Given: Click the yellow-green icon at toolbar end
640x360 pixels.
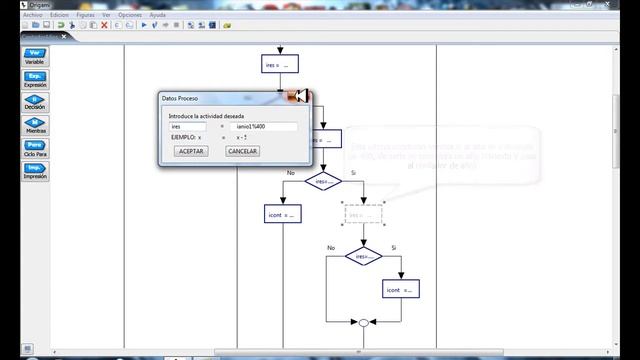Looking at the screenshot, I should [x=227, y=26].
